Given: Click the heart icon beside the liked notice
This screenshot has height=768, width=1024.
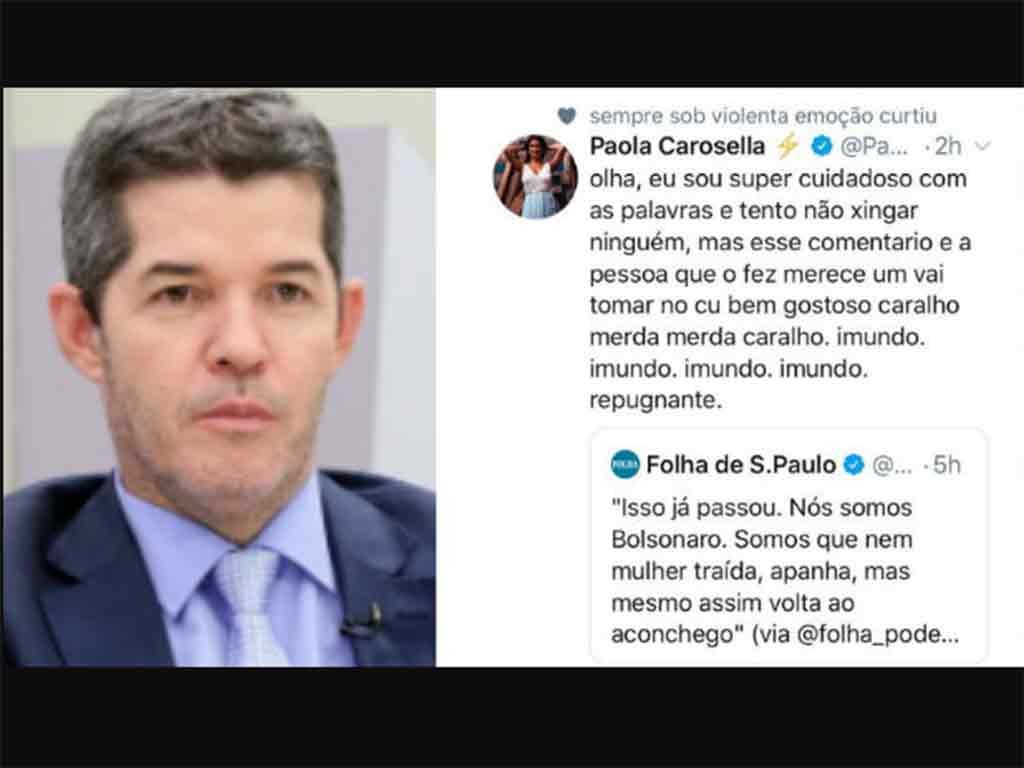Looking at the screenshot, I should click(x=566, y=116).
